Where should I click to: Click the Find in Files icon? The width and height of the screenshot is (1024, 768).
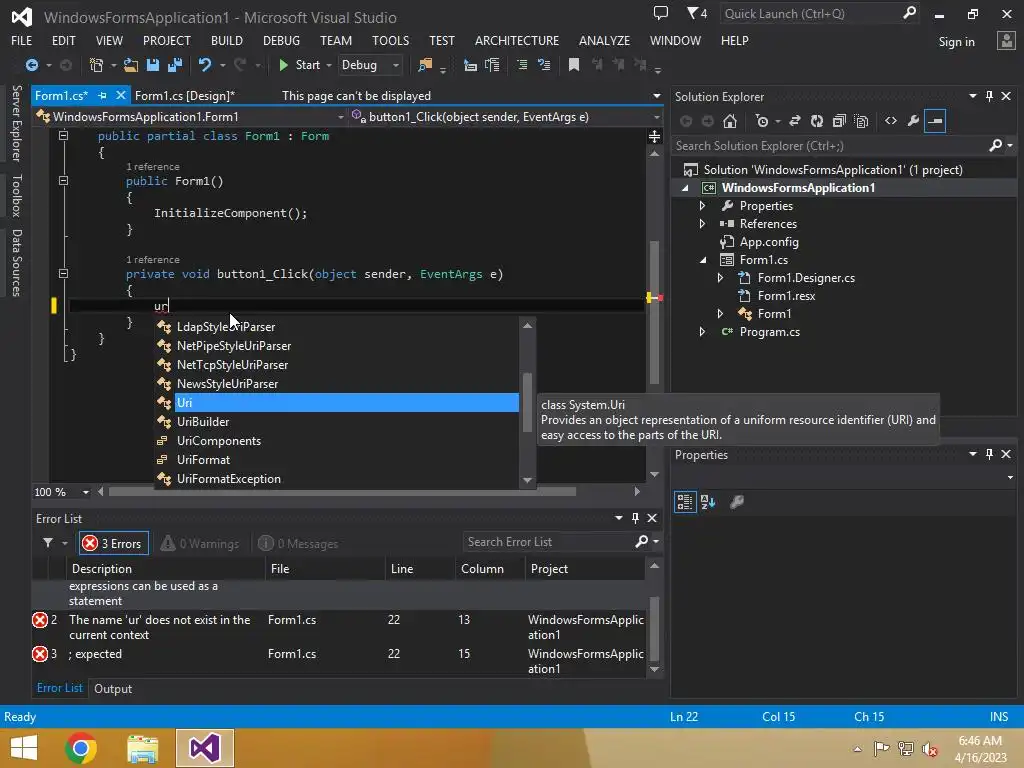point(425,65)
